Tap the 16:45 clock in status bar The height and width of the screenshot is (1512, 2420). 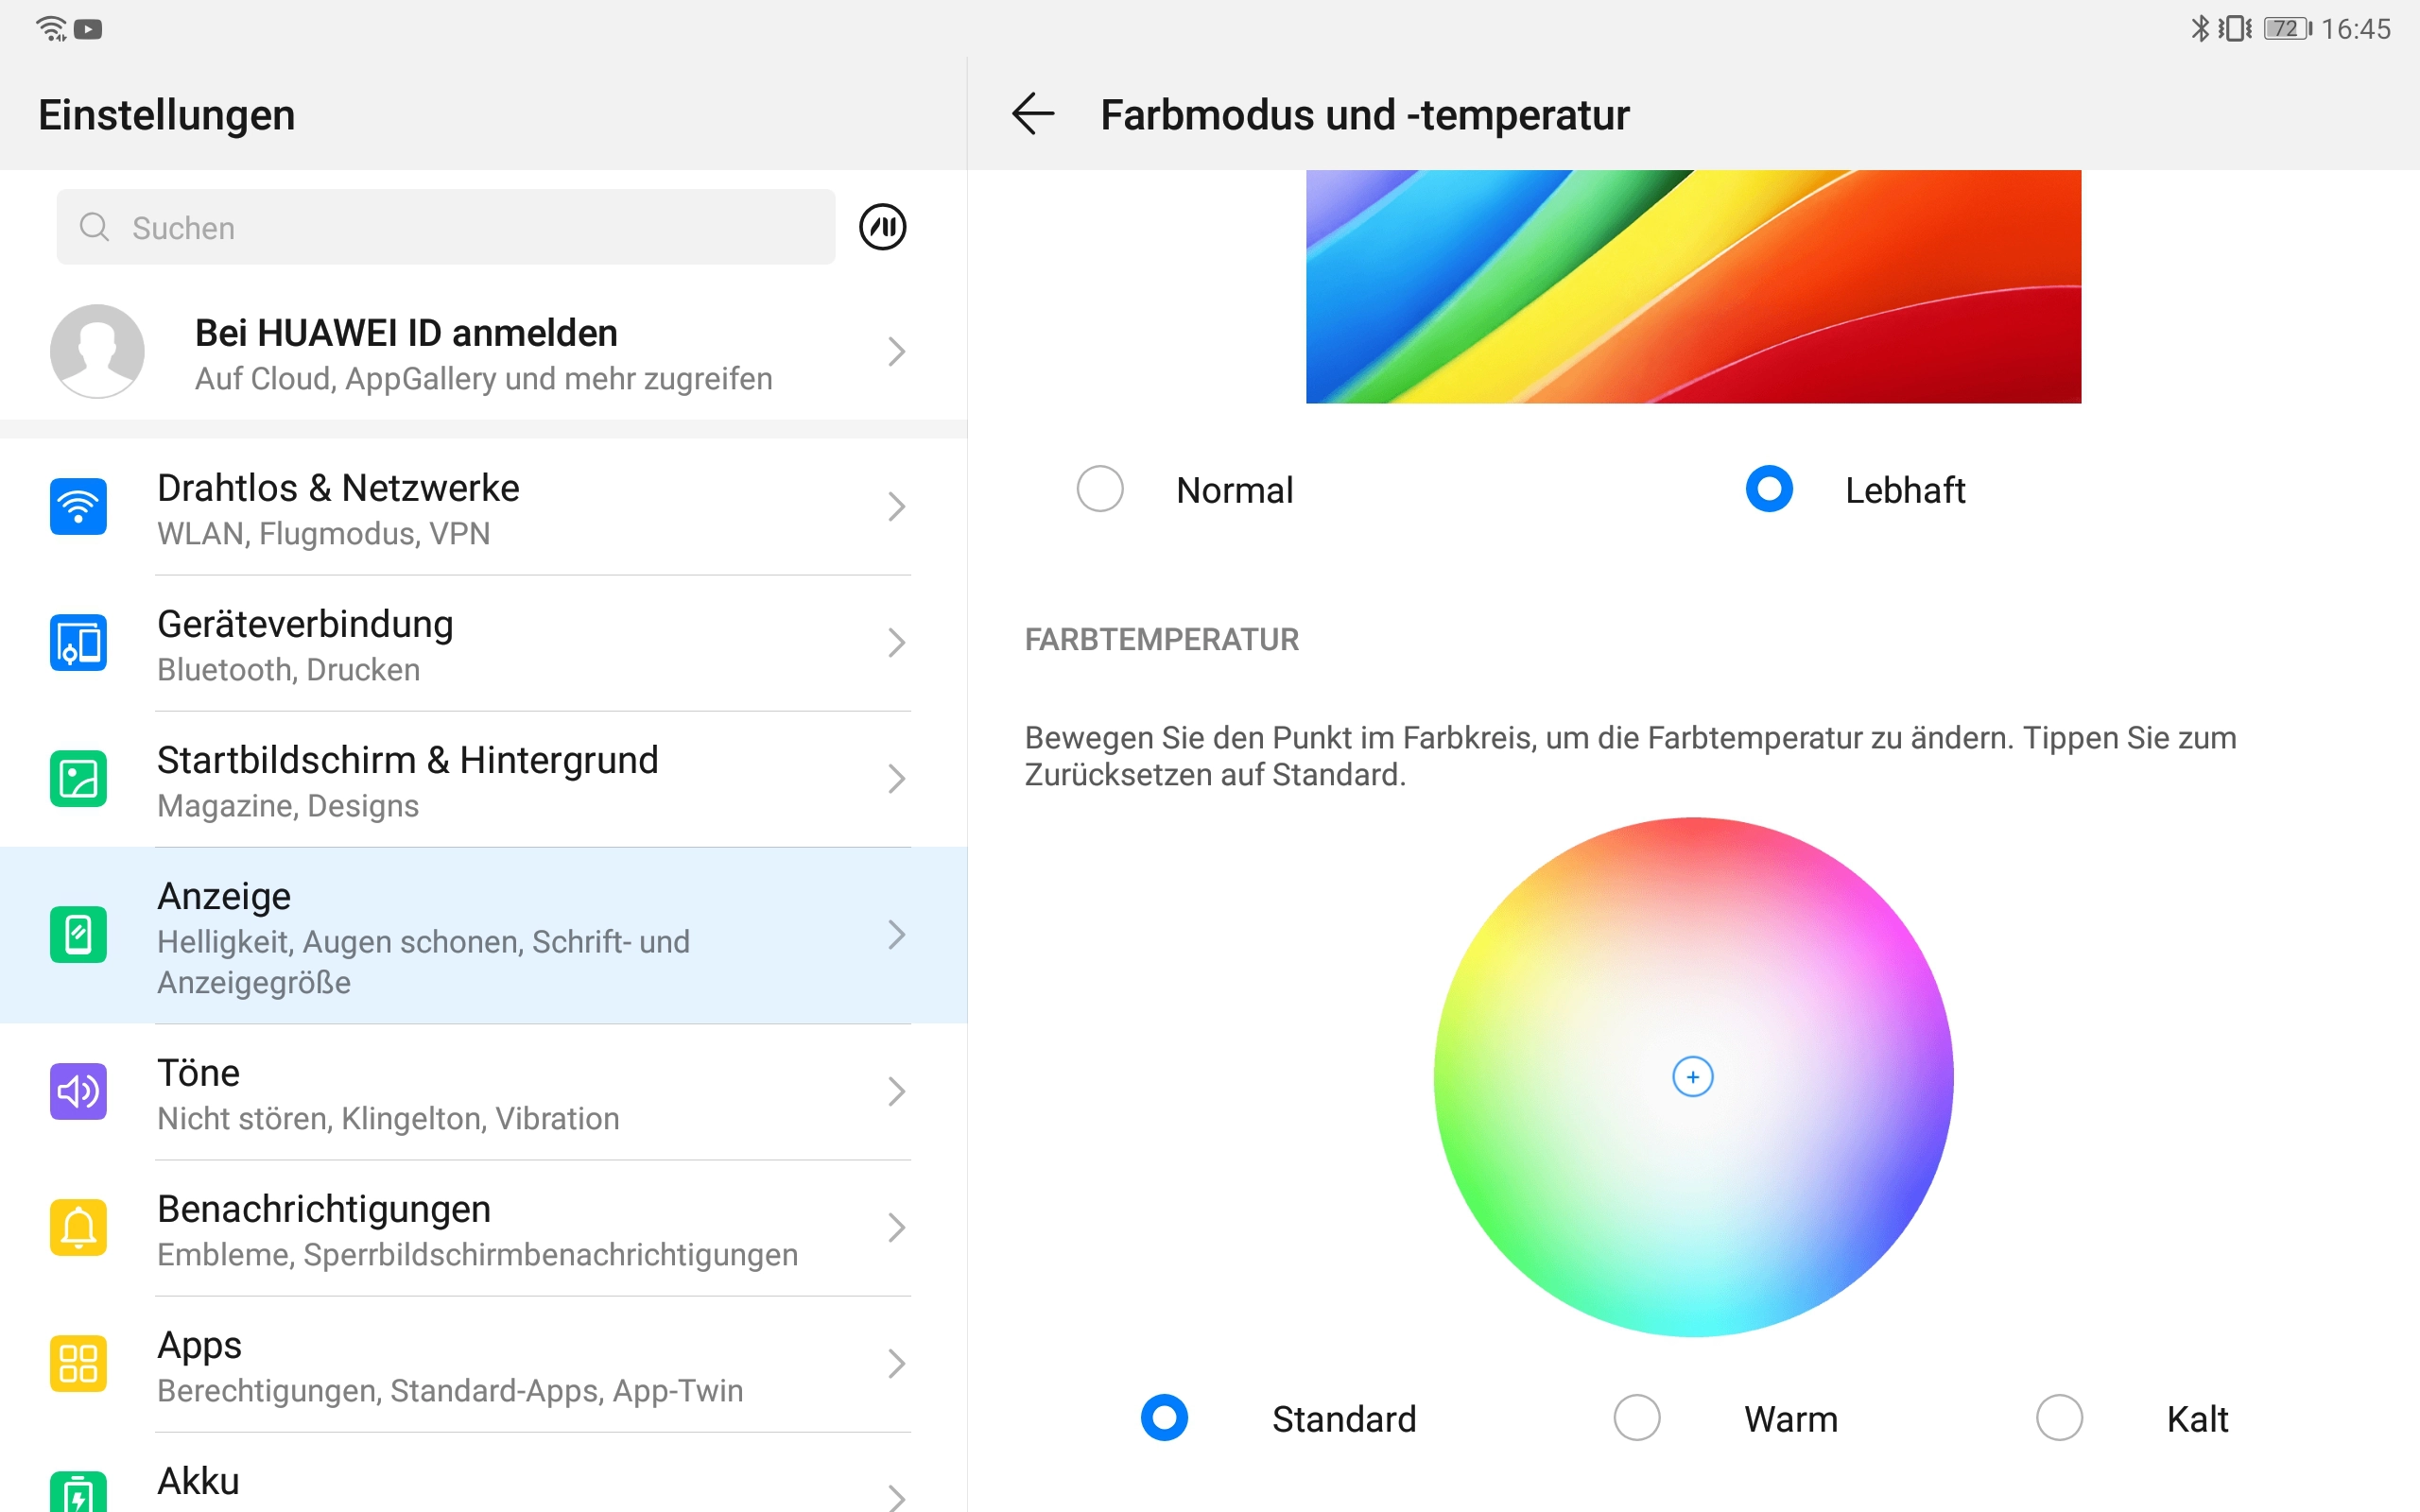coord(2355,29)
